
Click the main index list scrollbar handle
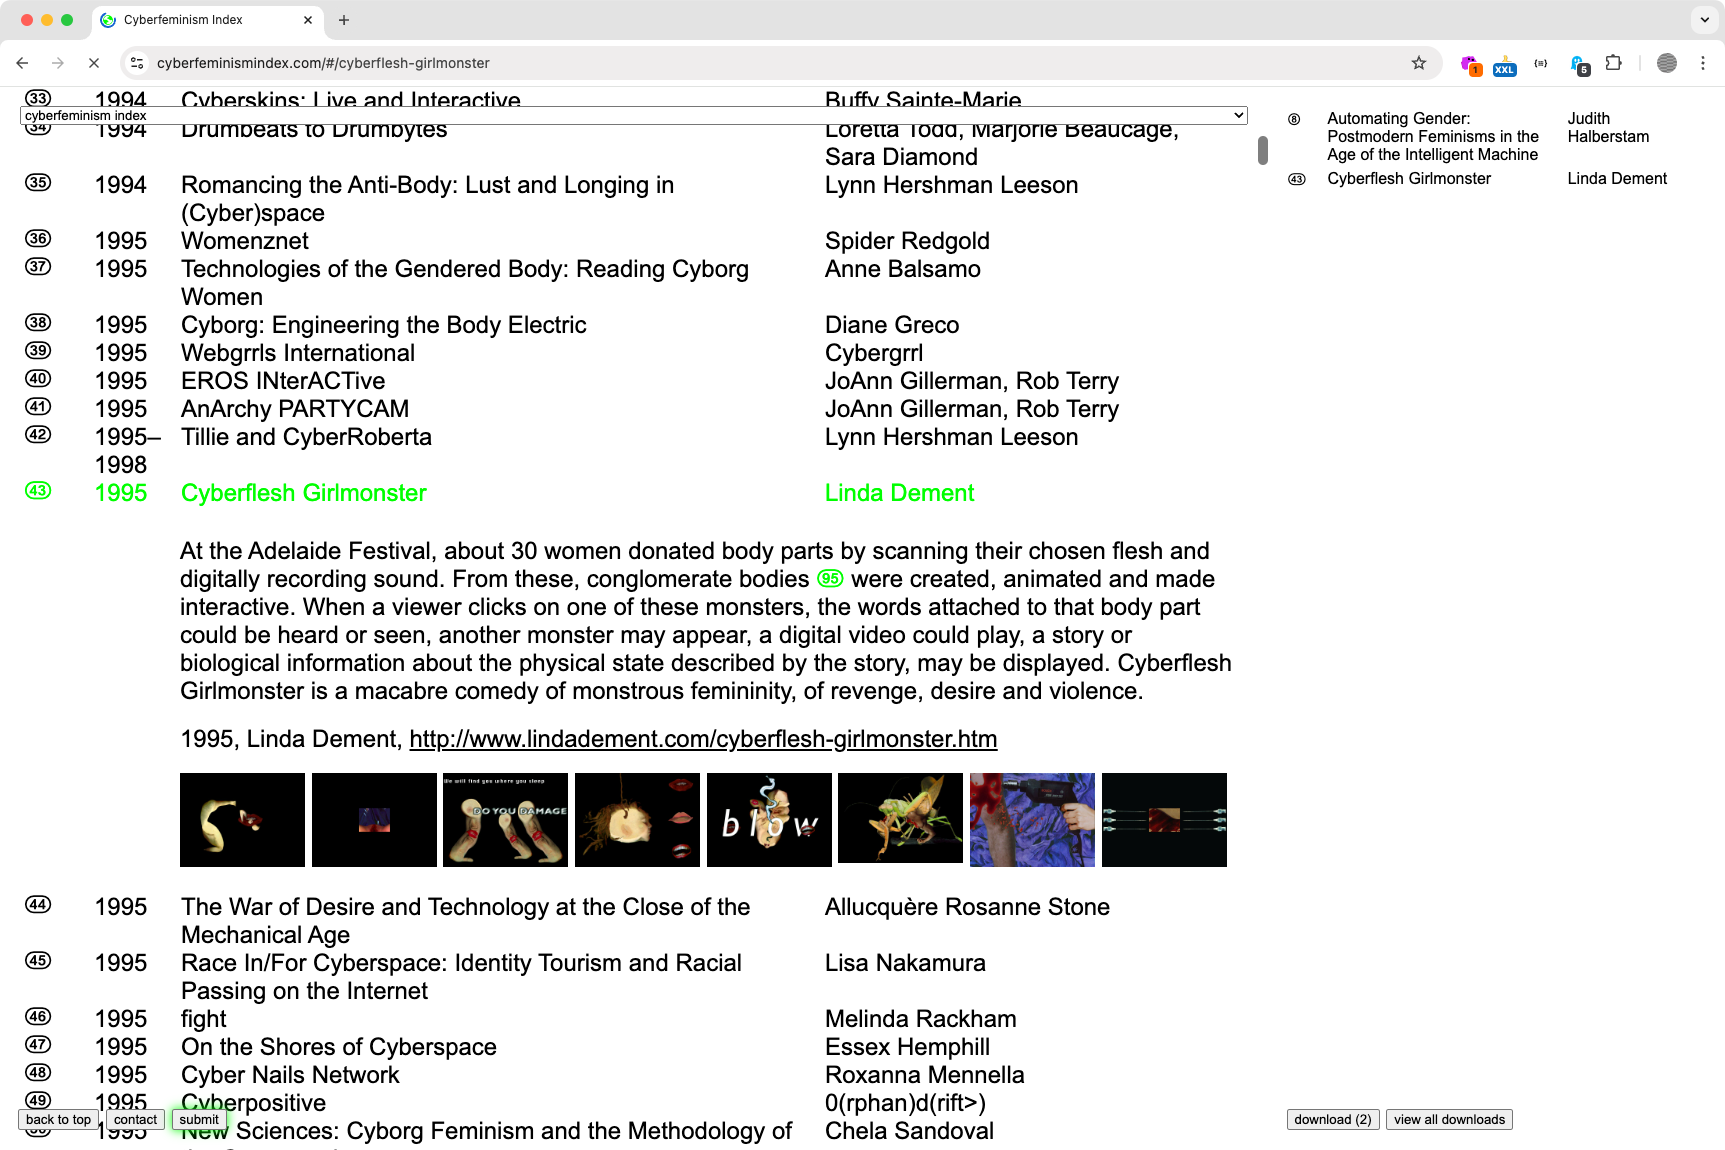tap(1263, 150)
